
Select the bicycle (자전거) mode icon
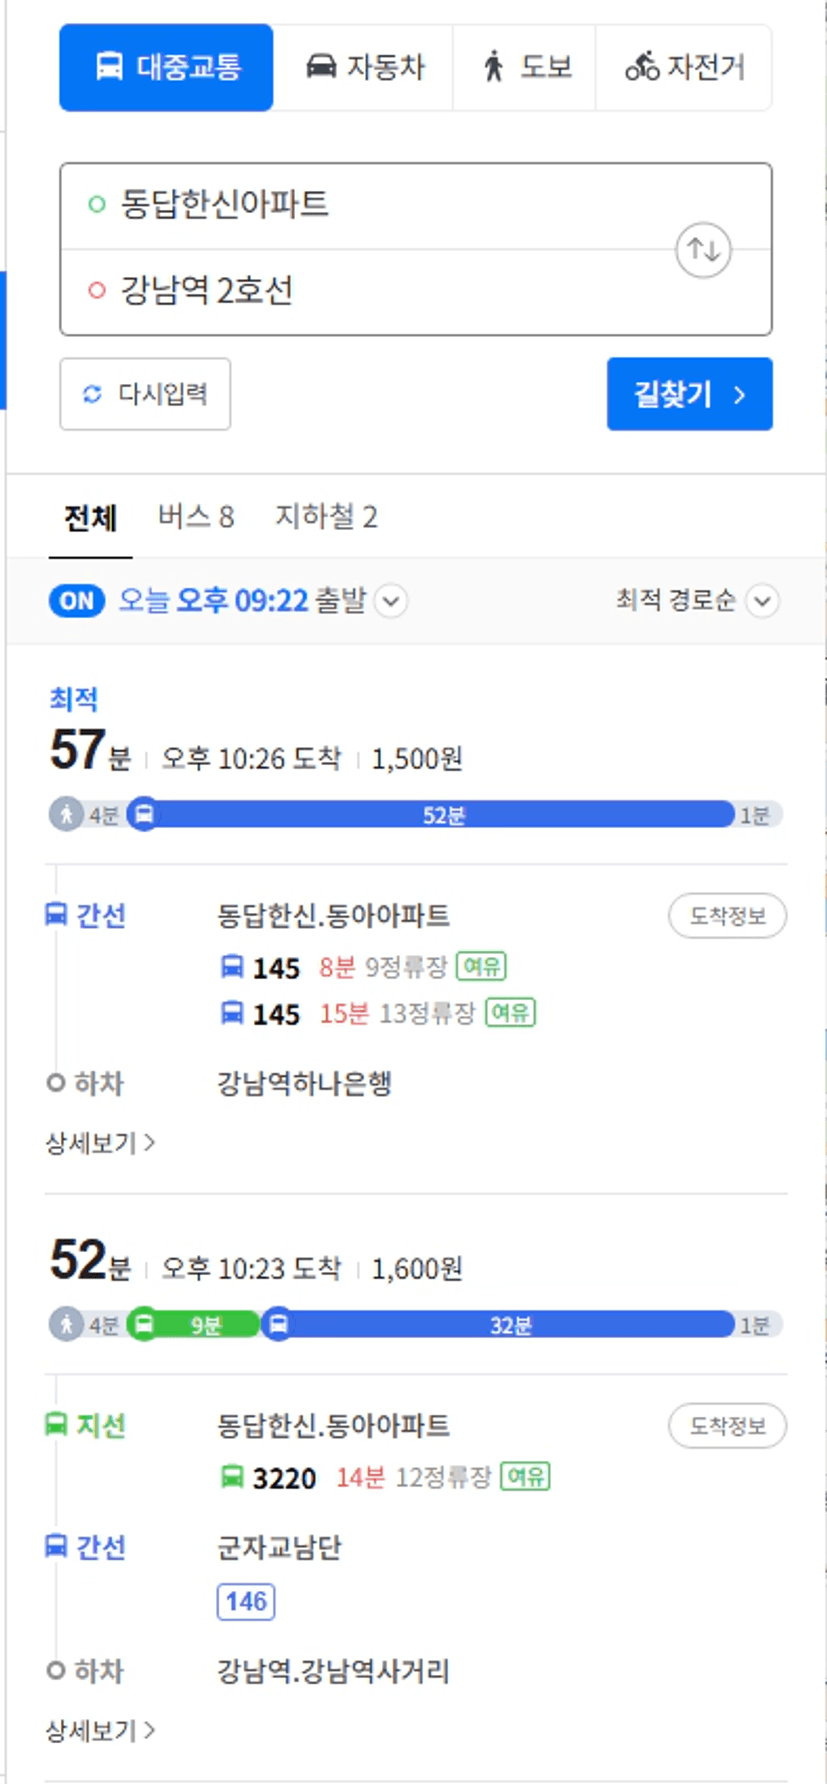tap(642, 67)
